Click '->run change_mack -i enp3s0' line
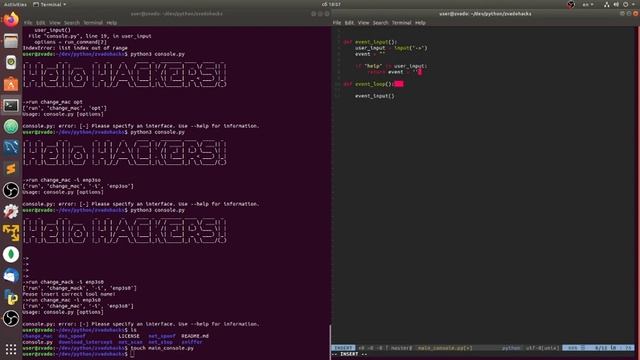 click(63, 282)
